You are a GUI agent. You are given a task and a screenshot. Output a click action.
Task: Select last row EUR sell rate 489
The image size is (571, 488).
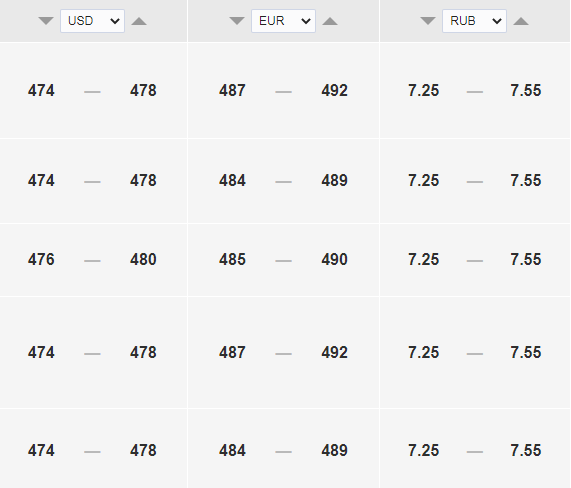[335, 450]
